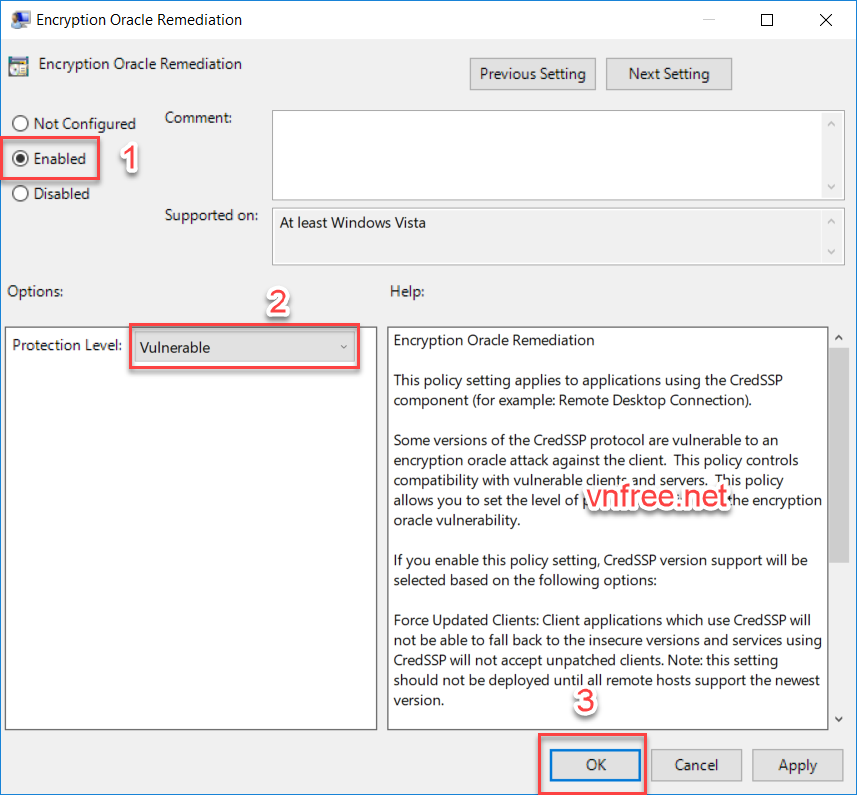Click the Comment box scroll up arrow

click(x=832, y=122)
